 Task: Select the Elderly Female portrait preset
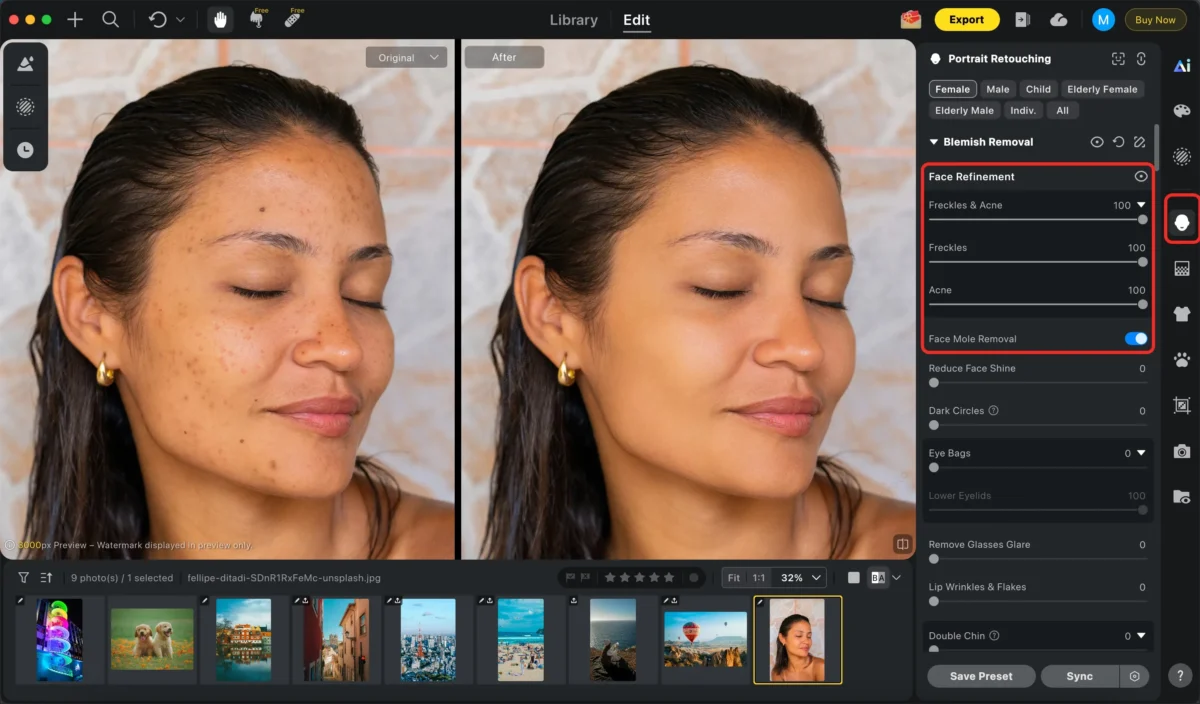coord(1102,88)
